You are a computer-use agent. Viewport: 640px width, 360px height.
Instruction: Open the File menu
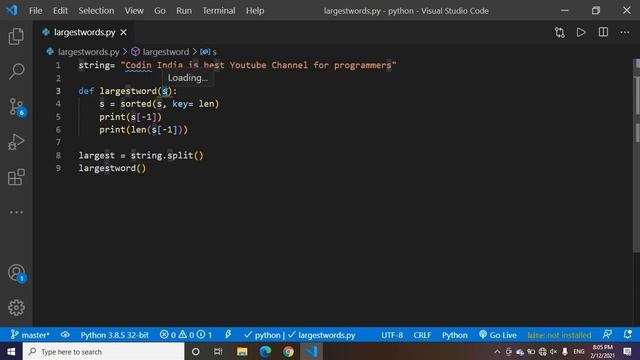pos(36,11)
